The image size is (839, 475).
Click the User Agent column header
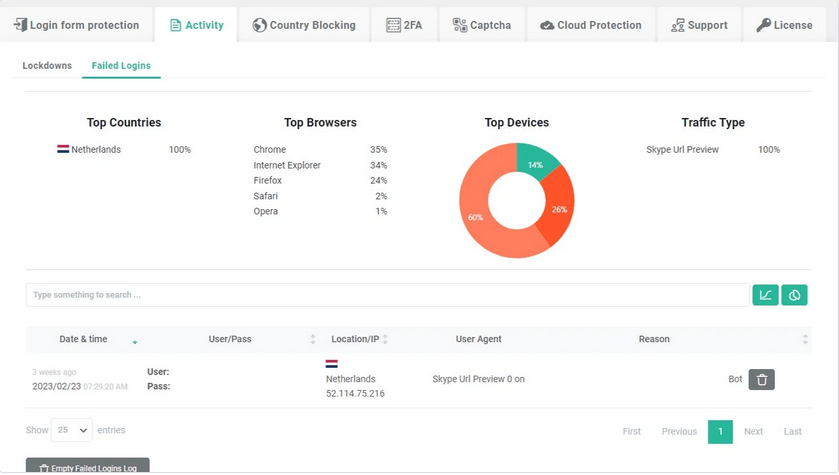[x=478, y=339]
